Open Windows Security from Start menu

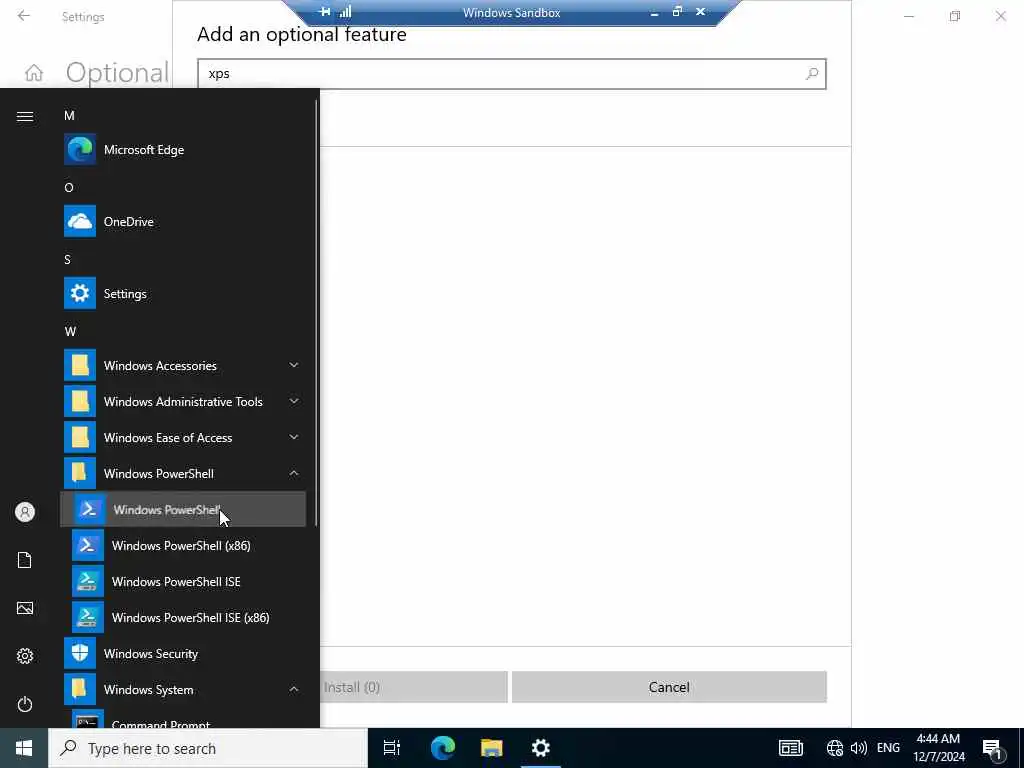point(183,653)
